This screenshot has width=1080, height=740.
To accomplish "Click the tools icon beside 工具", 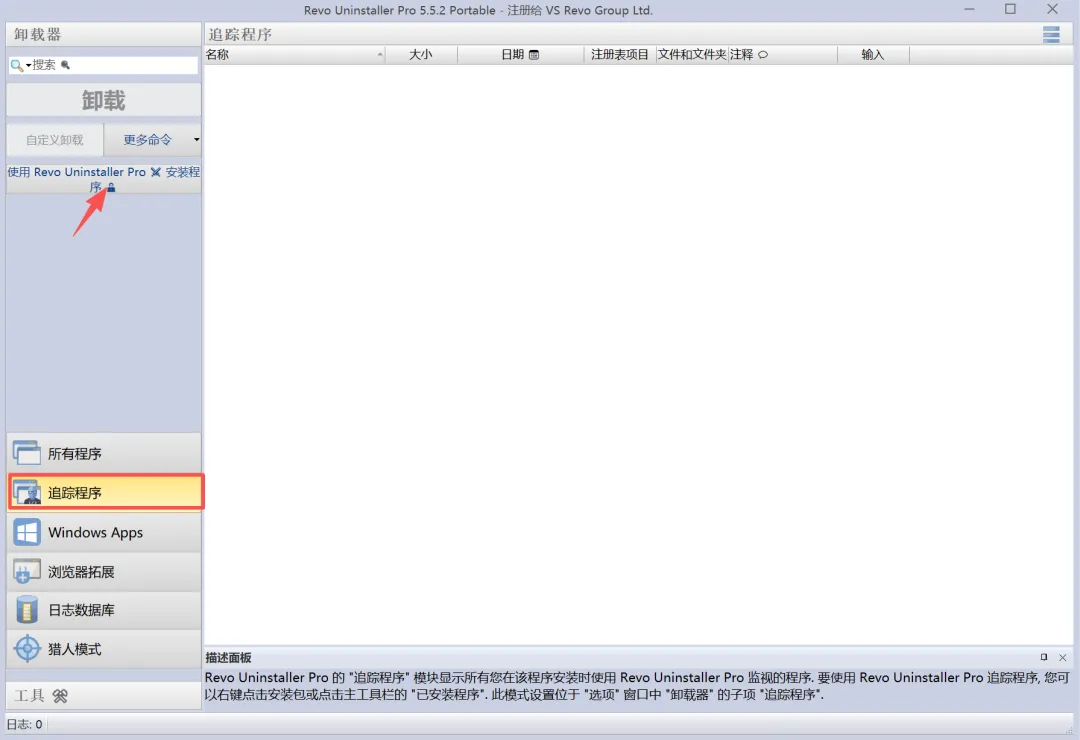I will (x=60, y=697).
